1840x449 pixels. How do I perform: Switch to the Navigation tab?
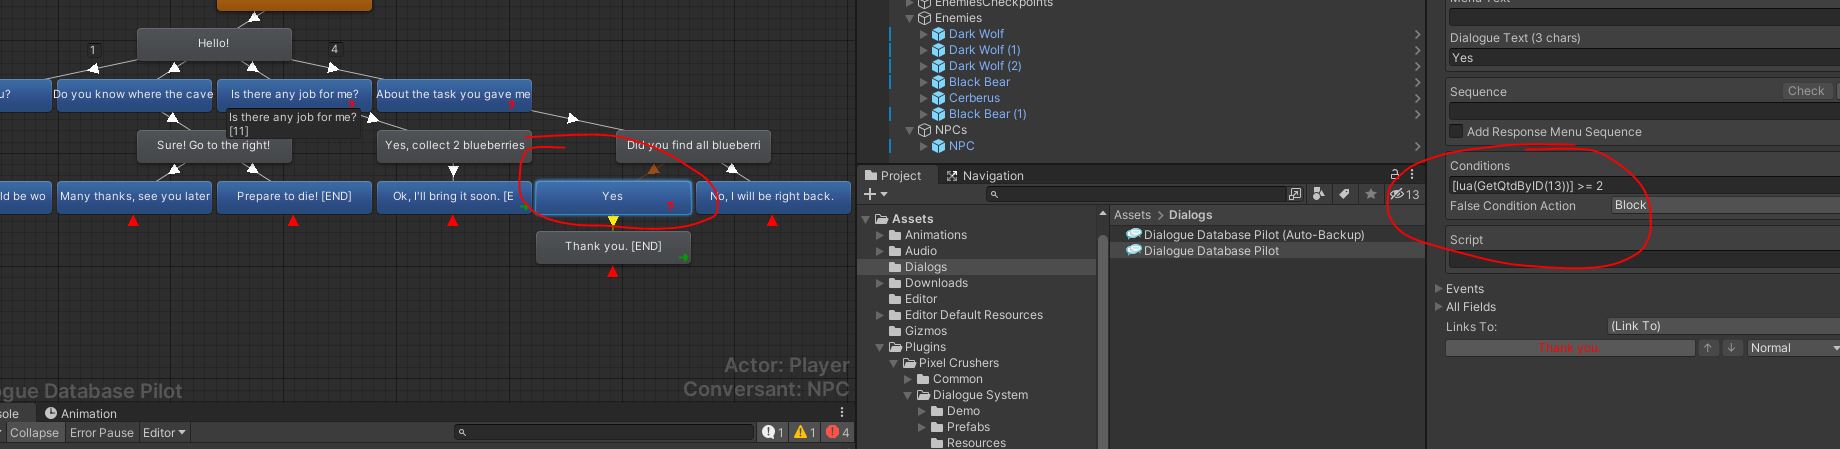click(x=984, y=175)
